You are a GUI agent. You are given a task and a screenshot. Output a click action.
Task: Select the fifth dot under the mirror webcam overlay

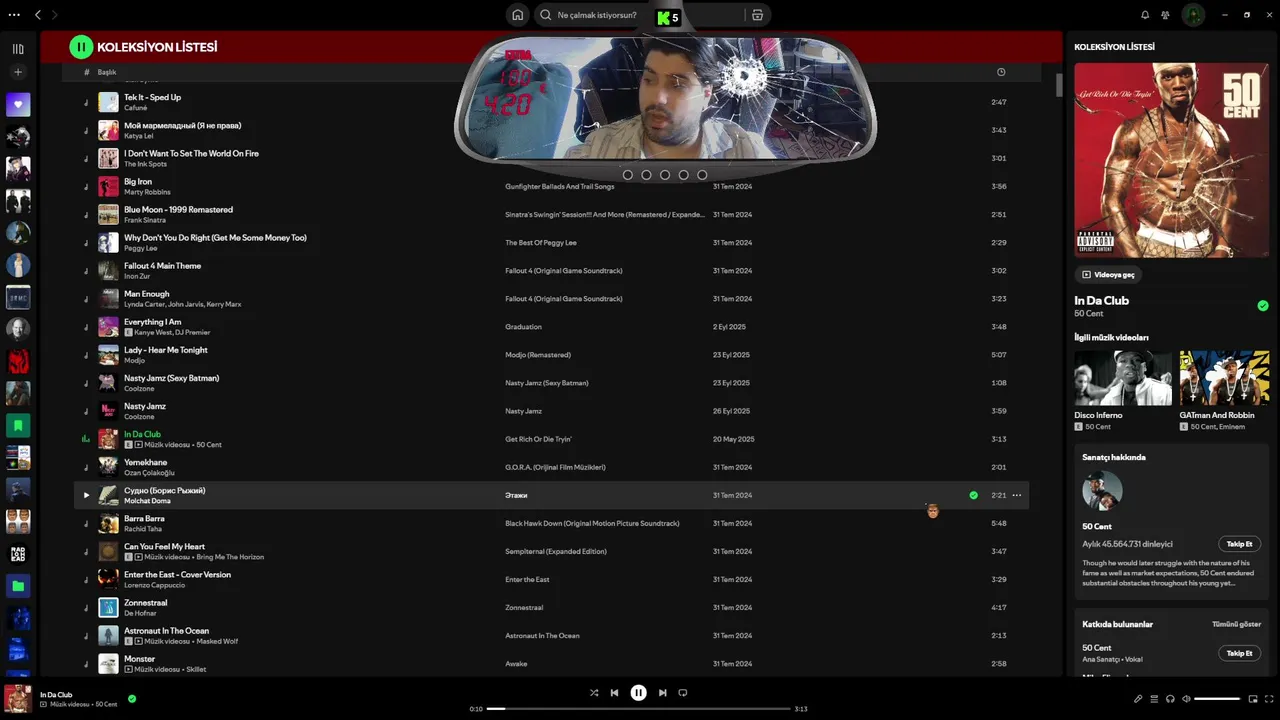pos(702,175)
